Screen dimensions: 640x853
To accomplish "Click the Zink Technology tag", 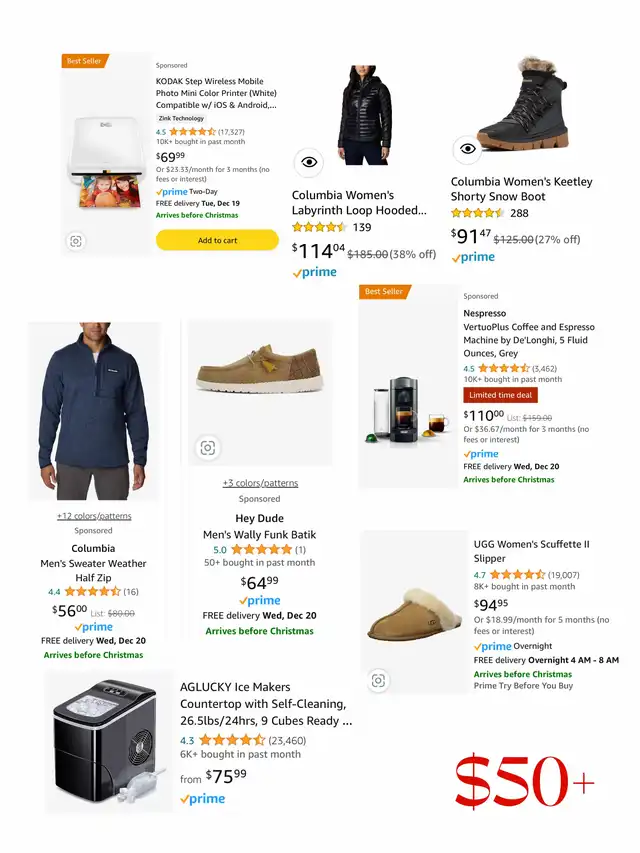I will click(x=181, y=118).
